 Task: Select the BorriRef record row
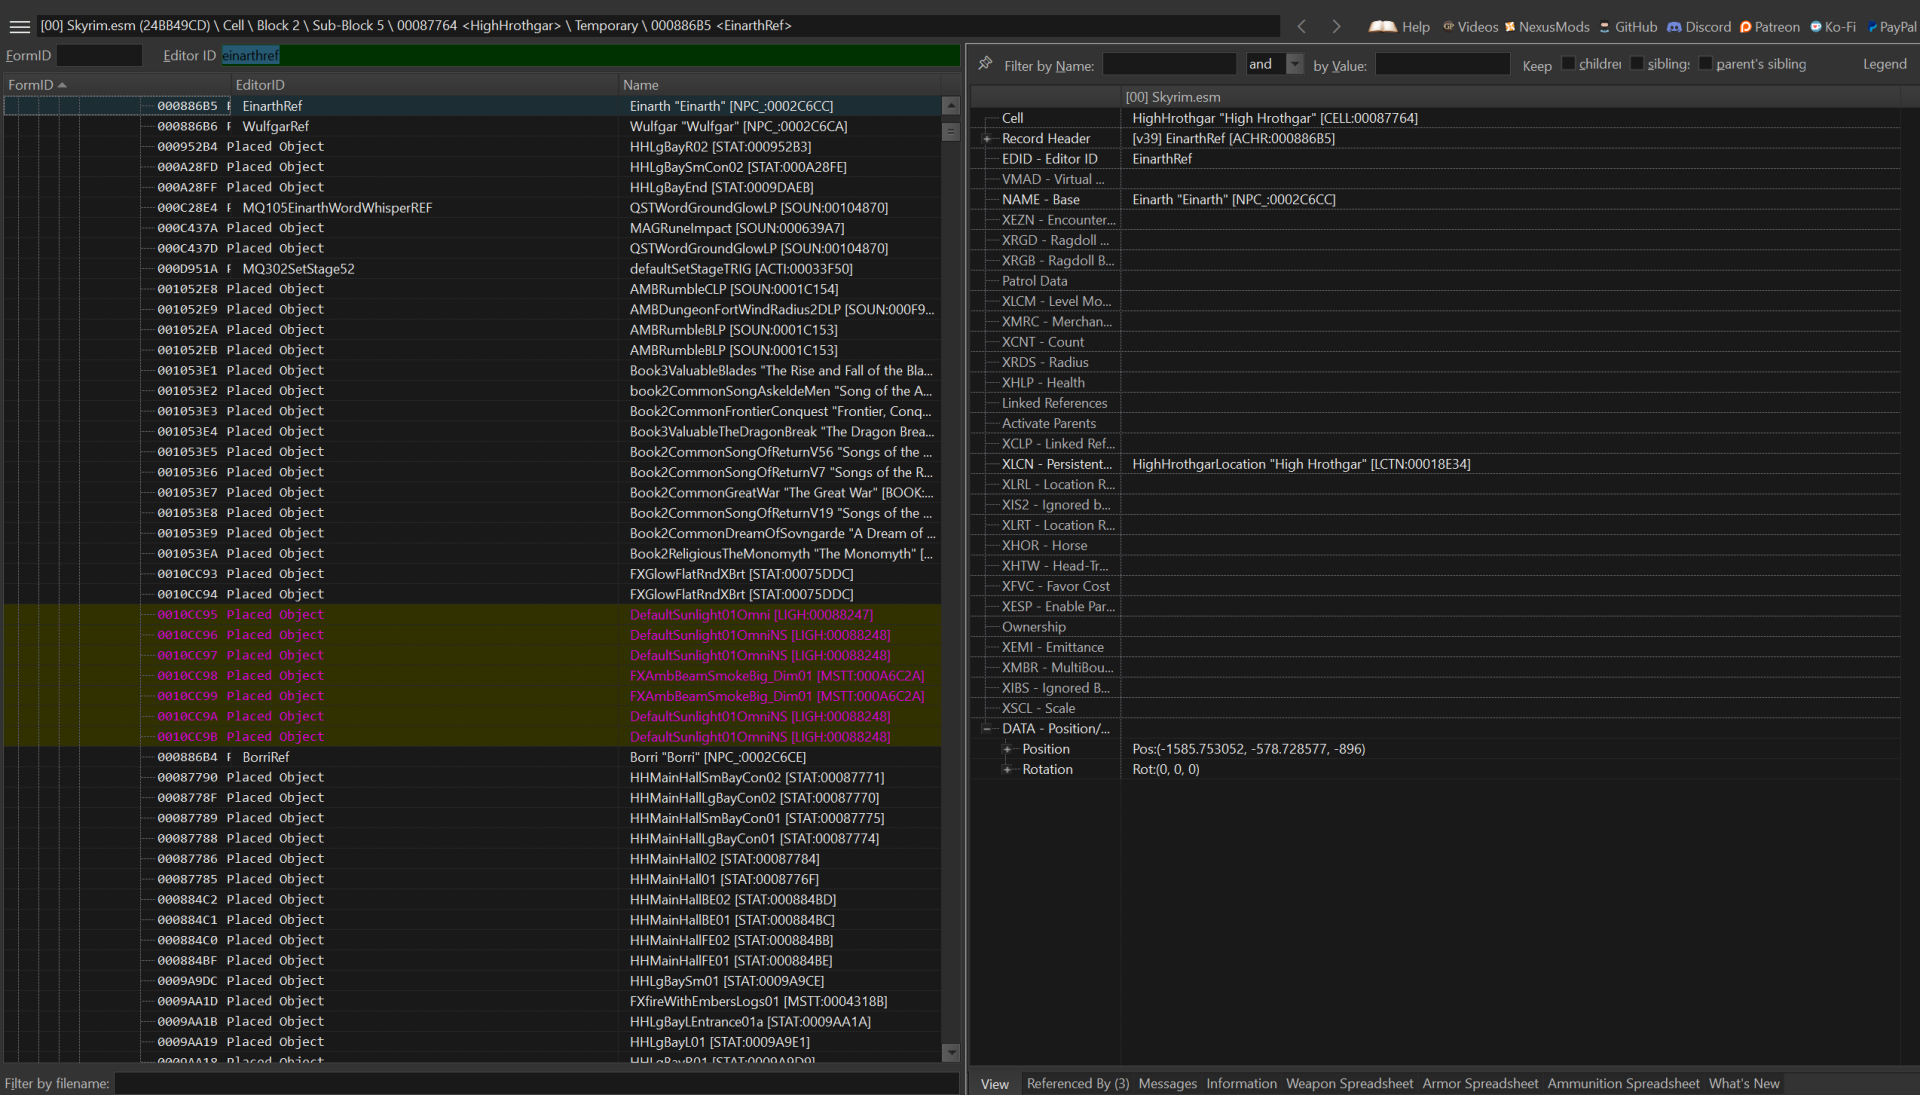pos(472,757)
